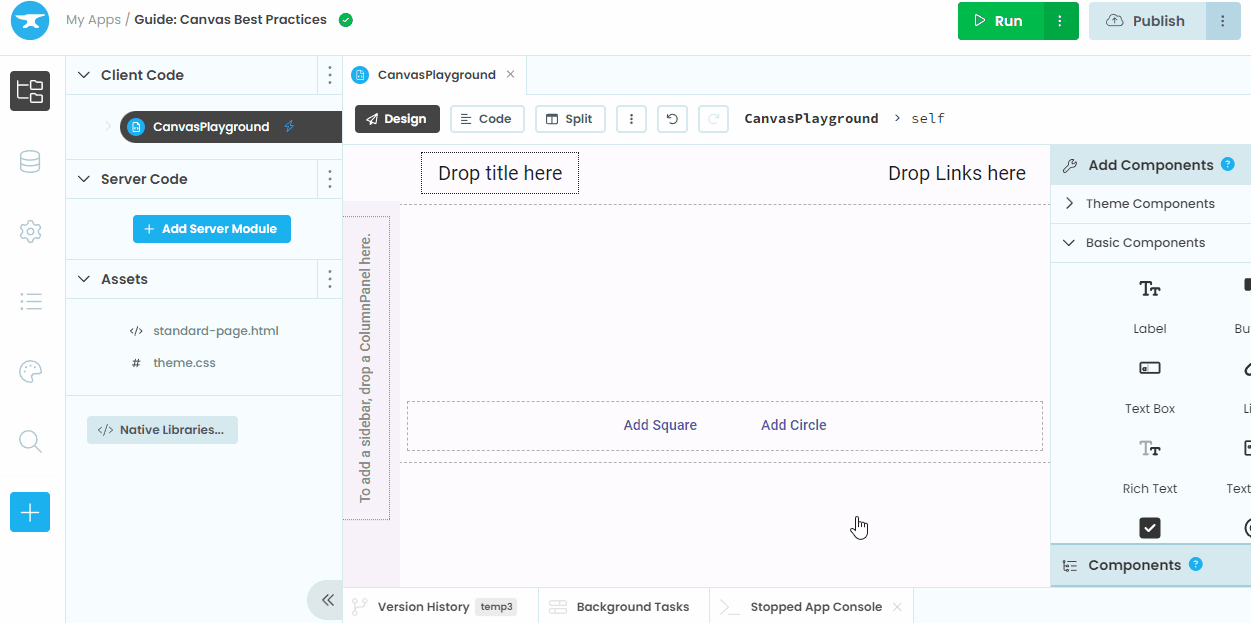Open the Anvil logo home icon
Viewport: 1251px width, 623px height.
30,21
